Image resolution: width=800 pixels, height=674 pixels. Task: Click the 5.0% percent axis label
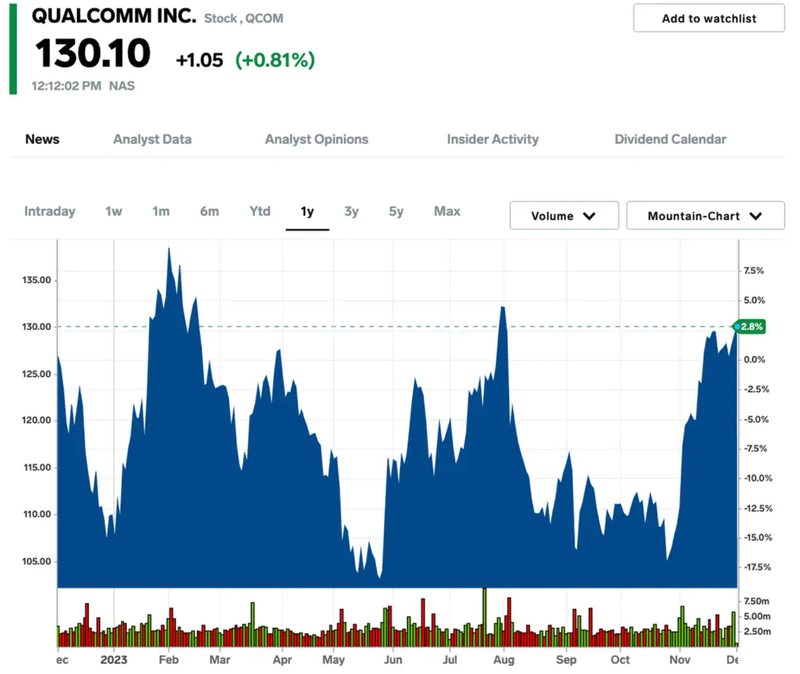[x=754, y=300]
